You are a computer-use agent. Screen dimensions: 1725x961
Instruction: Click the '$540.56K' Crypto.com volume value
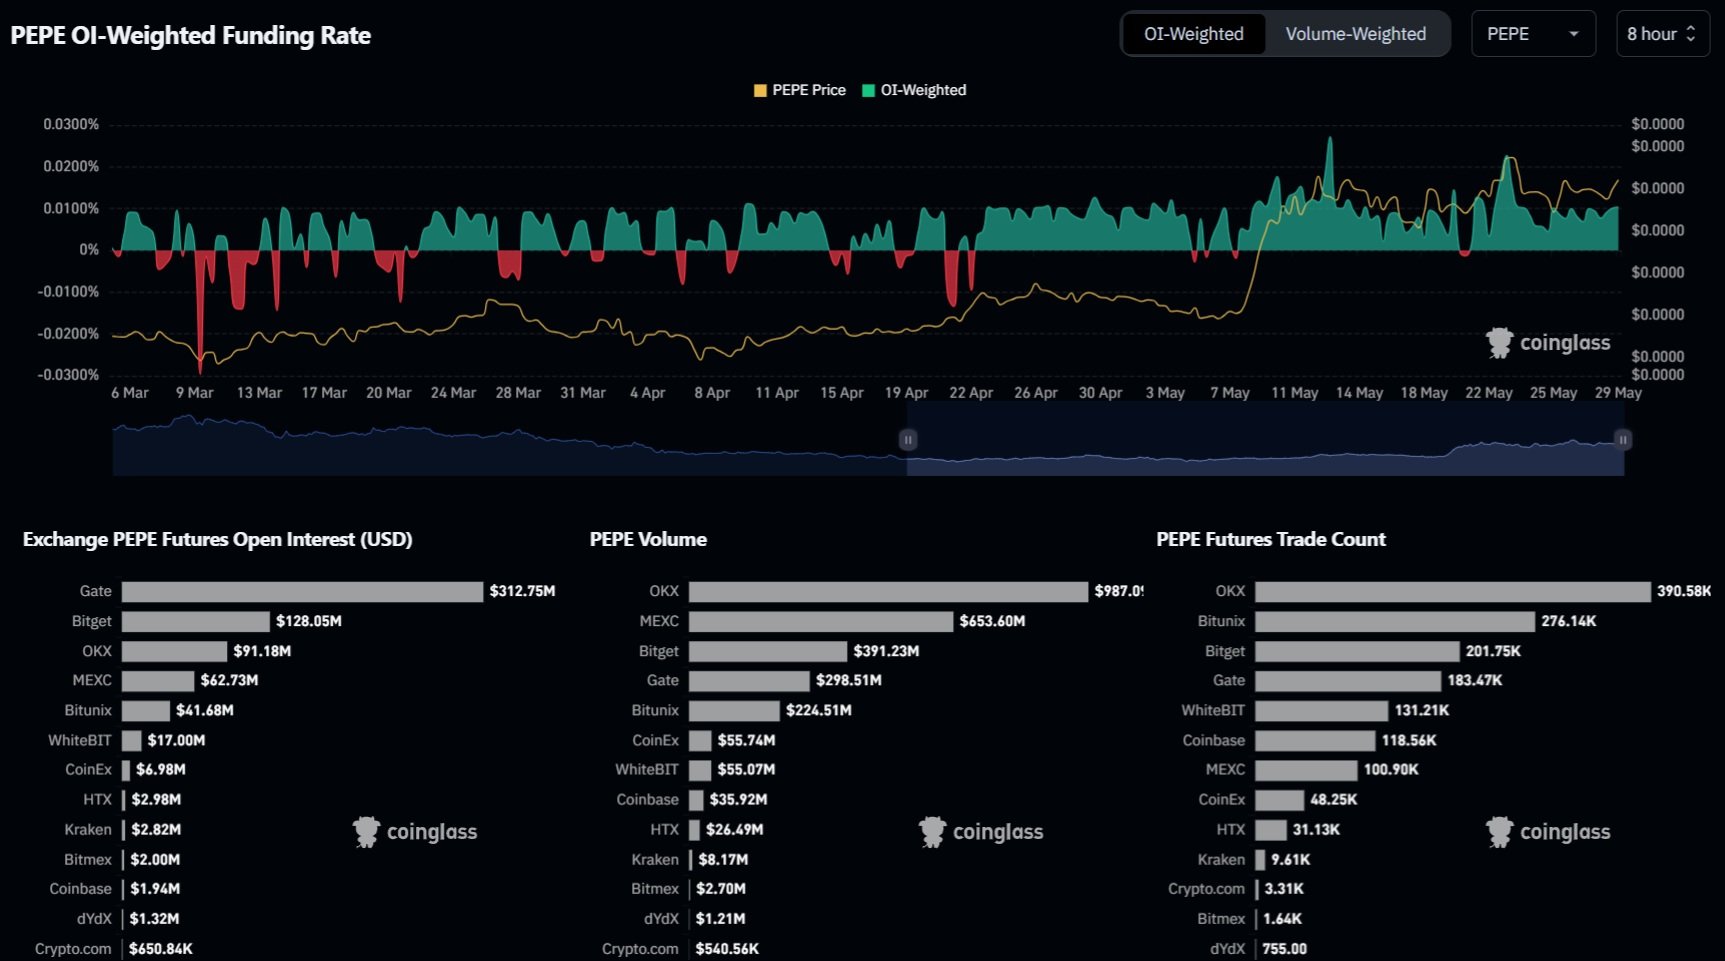[727, 948]
